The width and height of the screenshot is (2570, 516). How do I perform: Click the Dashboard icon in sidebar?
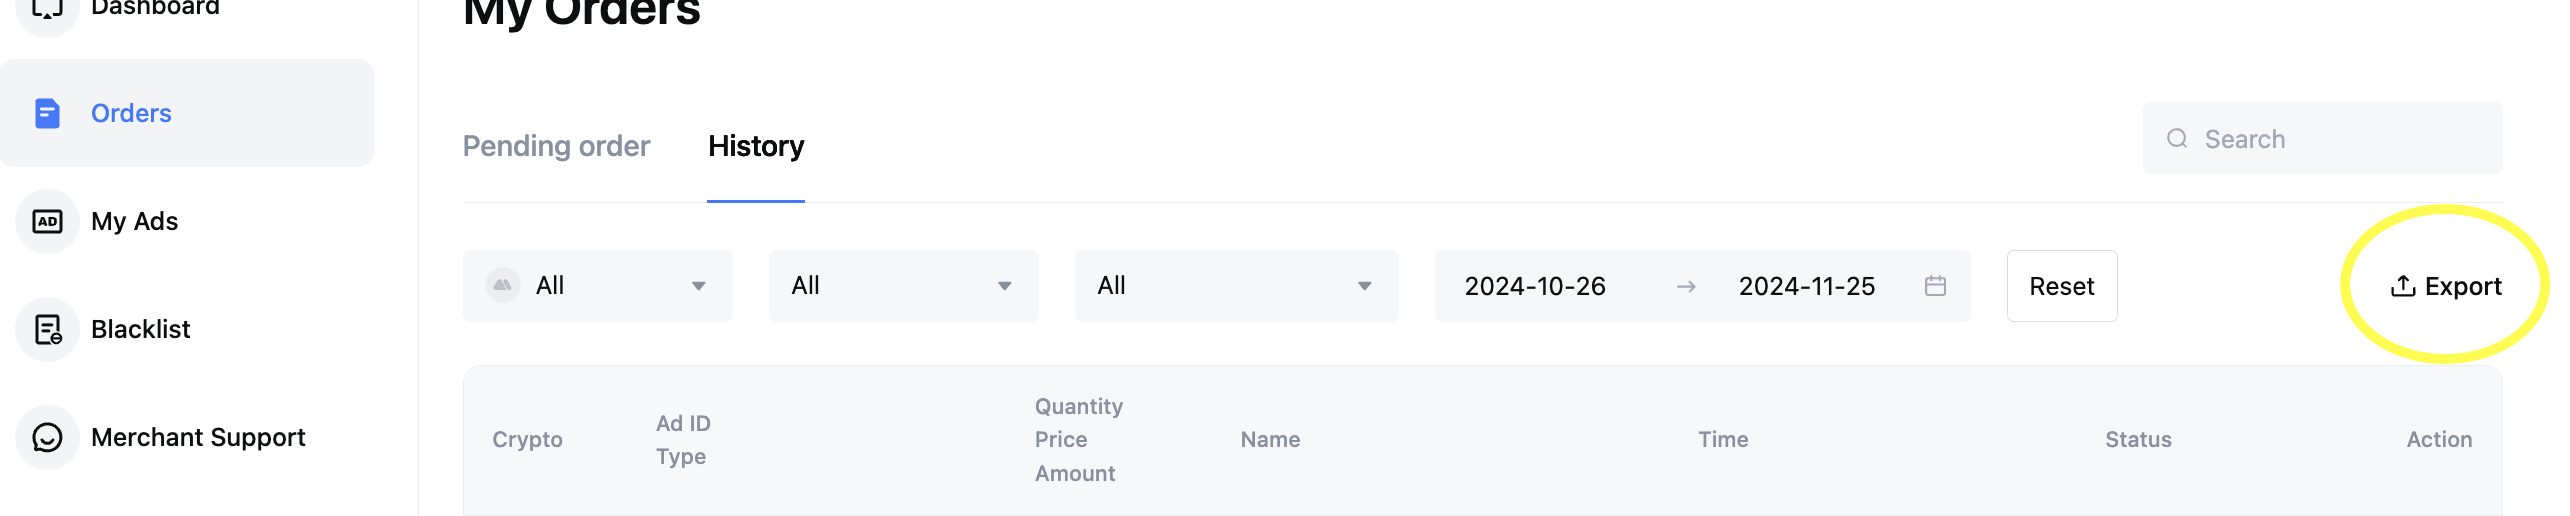click(47, 8)
